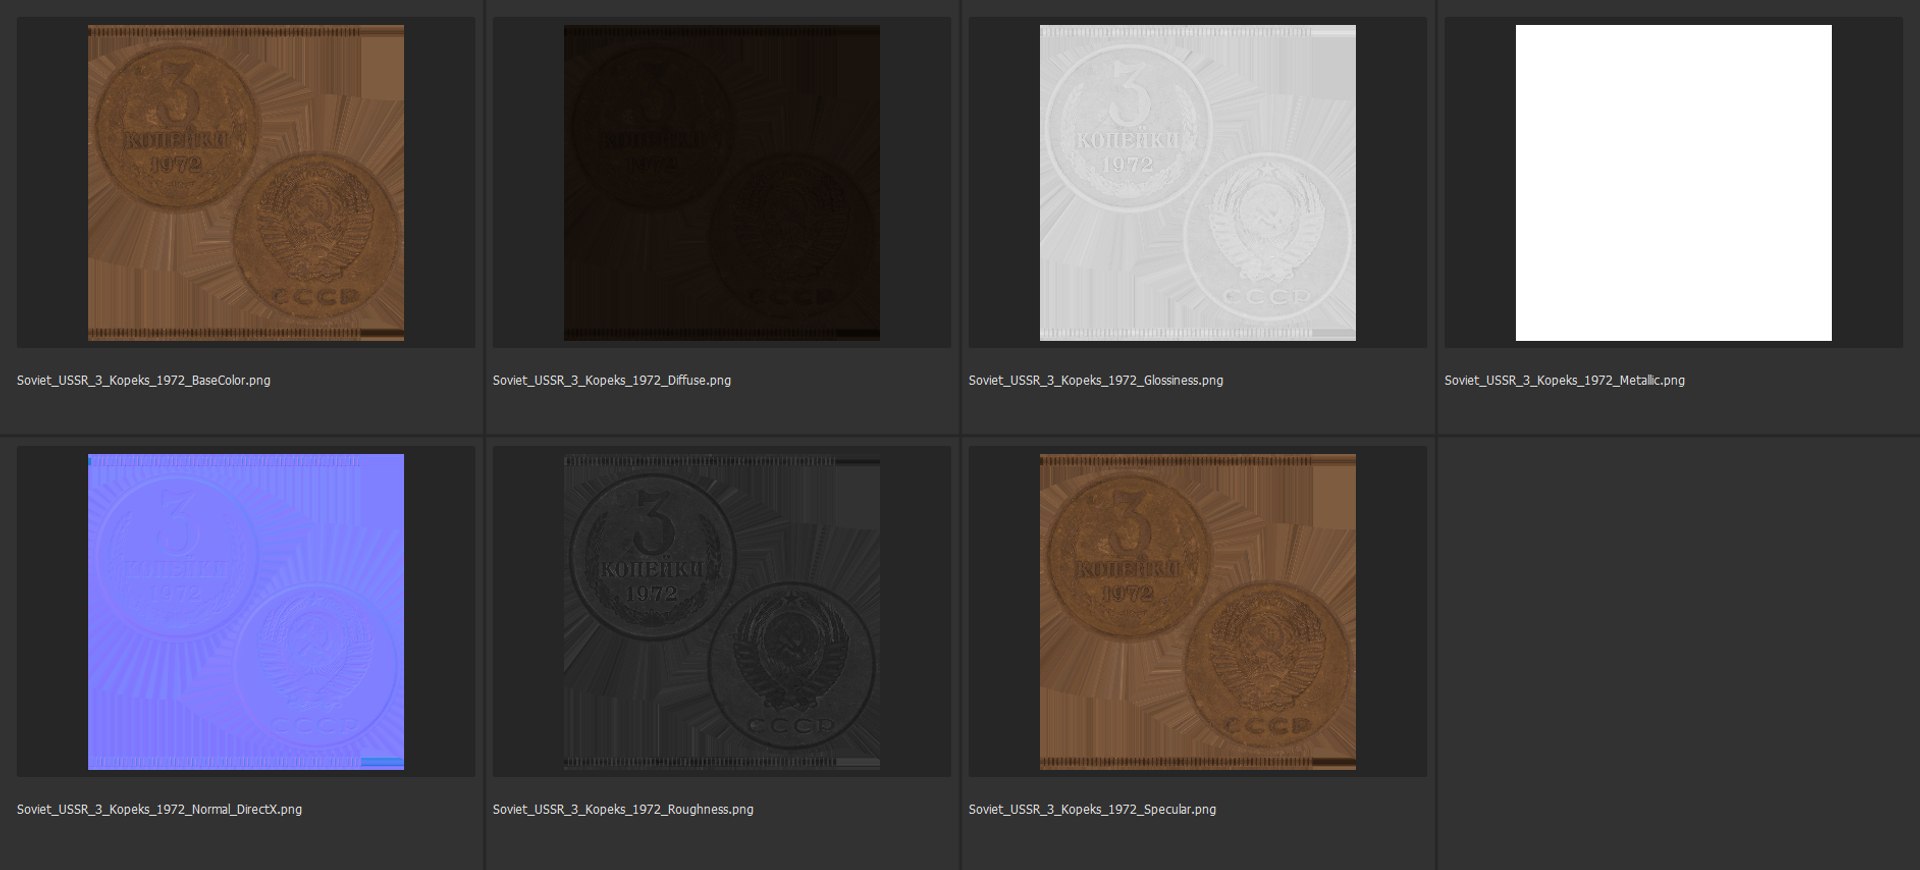Click filename Soviet_USSR_3_Kopeks_1972_BaseColor.png

tap(143, 381)
